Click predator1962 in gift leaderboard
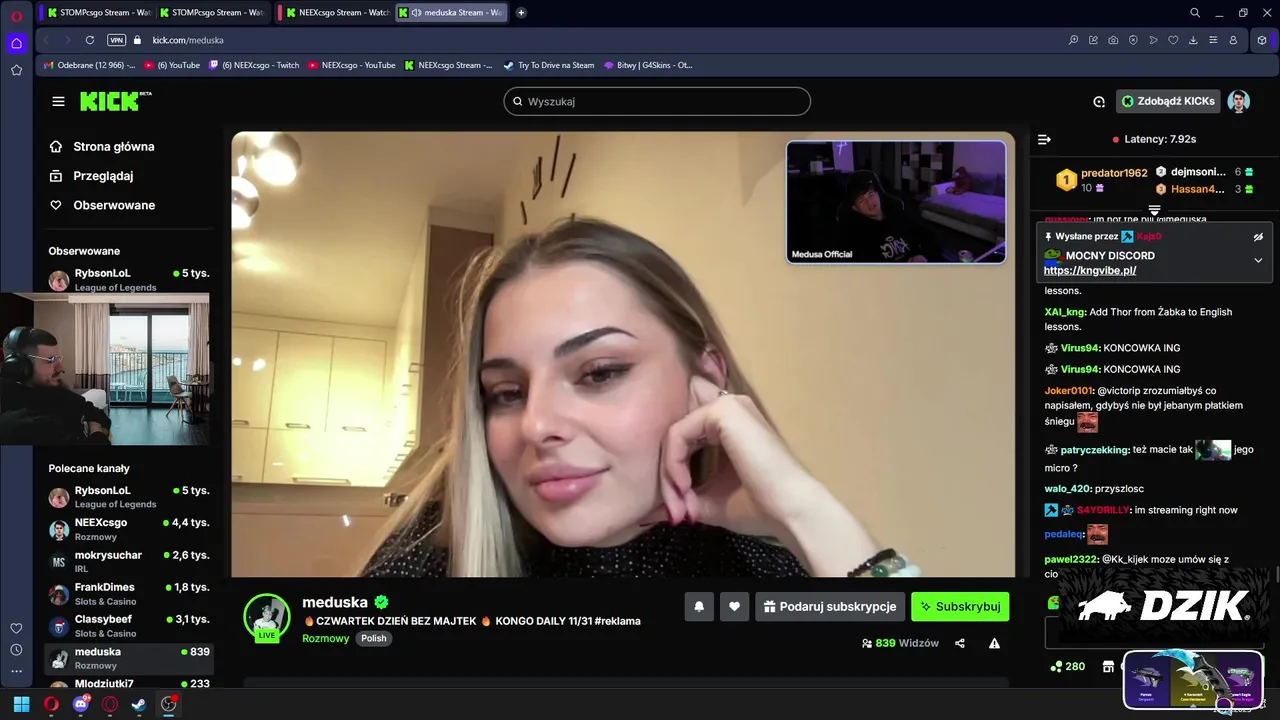Screen dimensions: 1280x720 [x=1114, y=172]
